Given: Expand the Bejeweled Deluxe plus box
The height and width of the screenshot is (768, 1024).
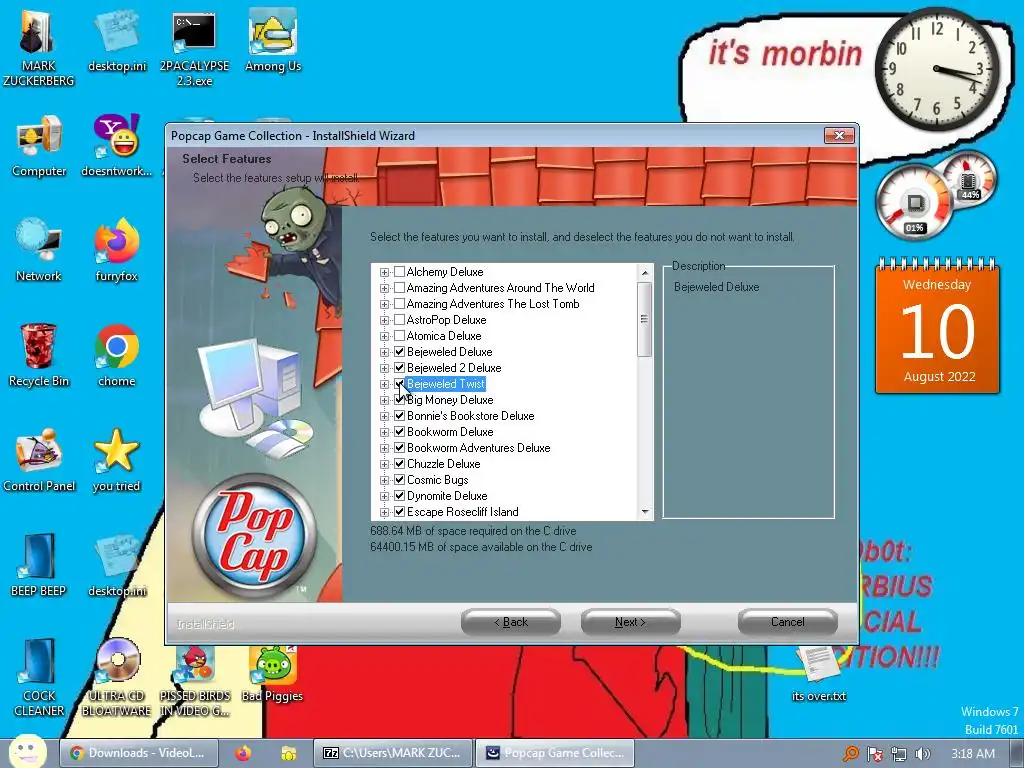Looking at the screenshot, I should [x=385, y=352].
